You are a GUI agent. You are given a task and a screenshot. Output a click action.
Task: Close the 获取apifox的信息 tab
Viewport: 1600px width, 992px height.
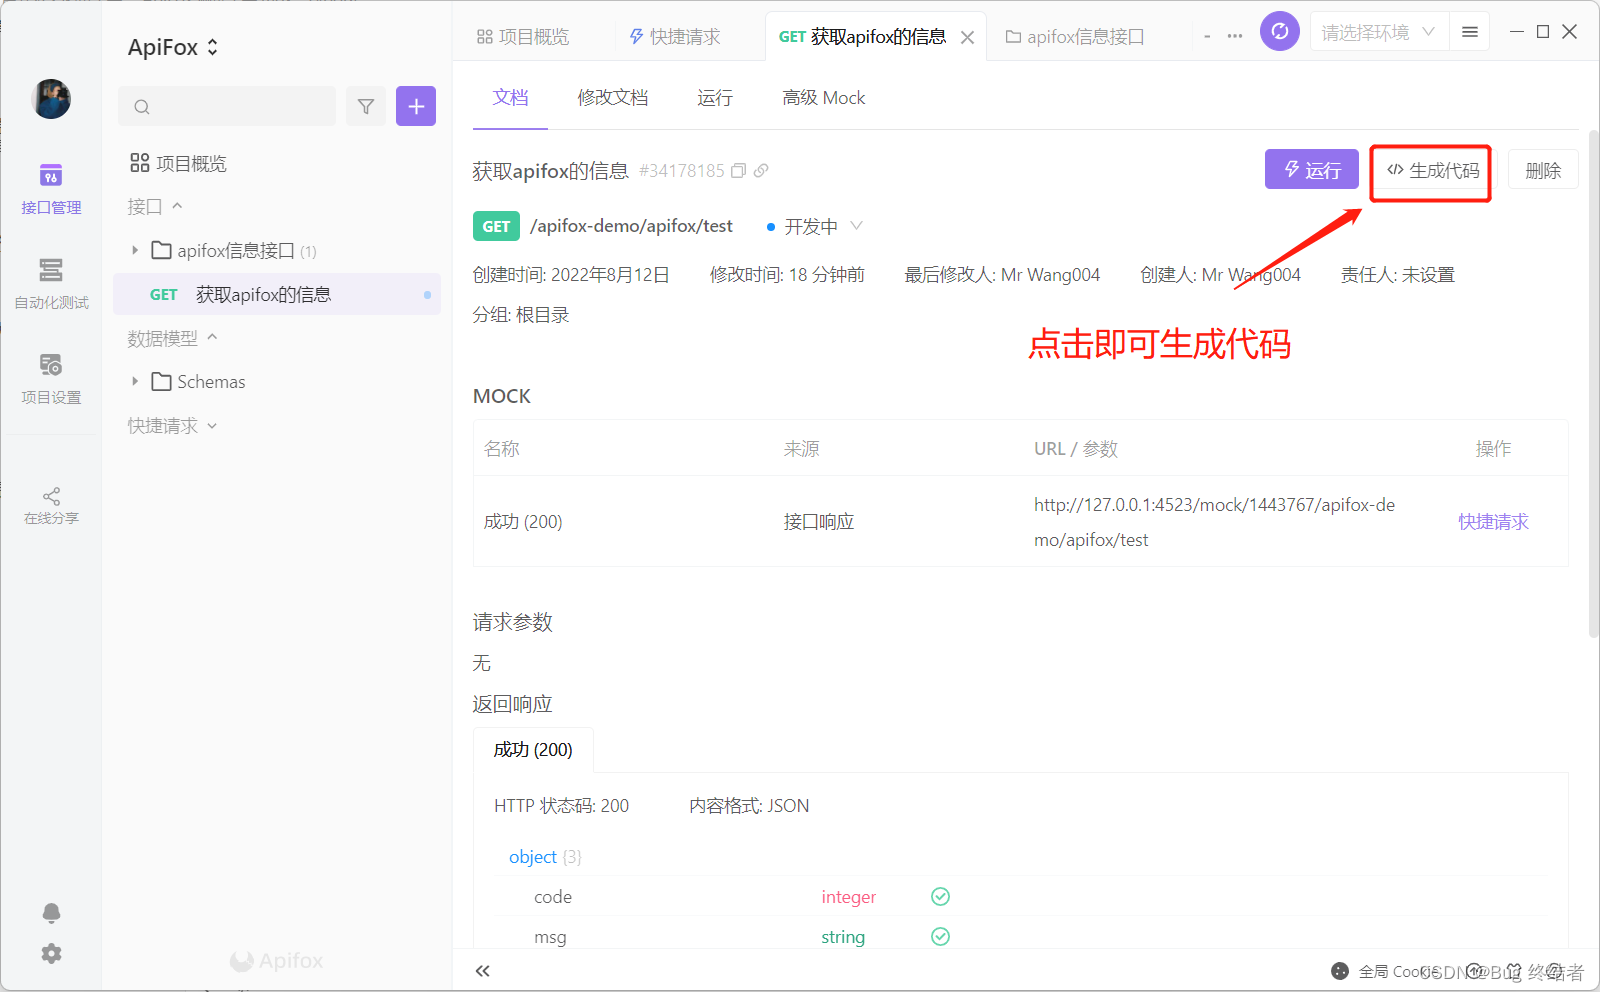pos(967,37)
